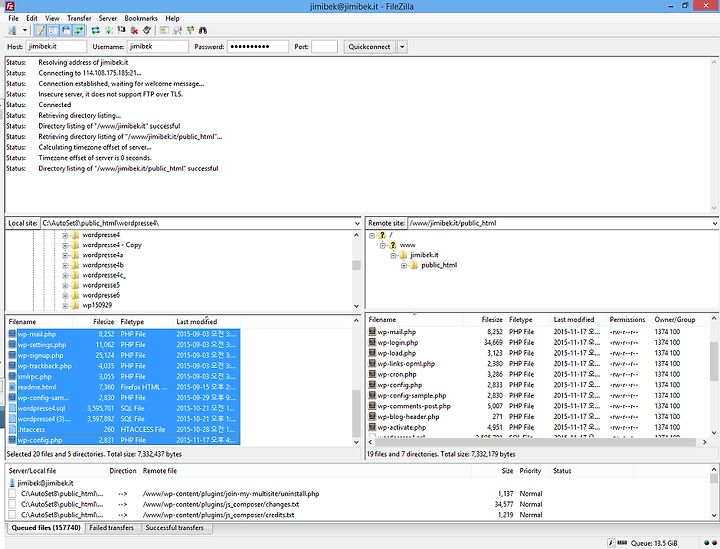Open the Local site path dropdown
720x549 pixels.
click(357, 224)
